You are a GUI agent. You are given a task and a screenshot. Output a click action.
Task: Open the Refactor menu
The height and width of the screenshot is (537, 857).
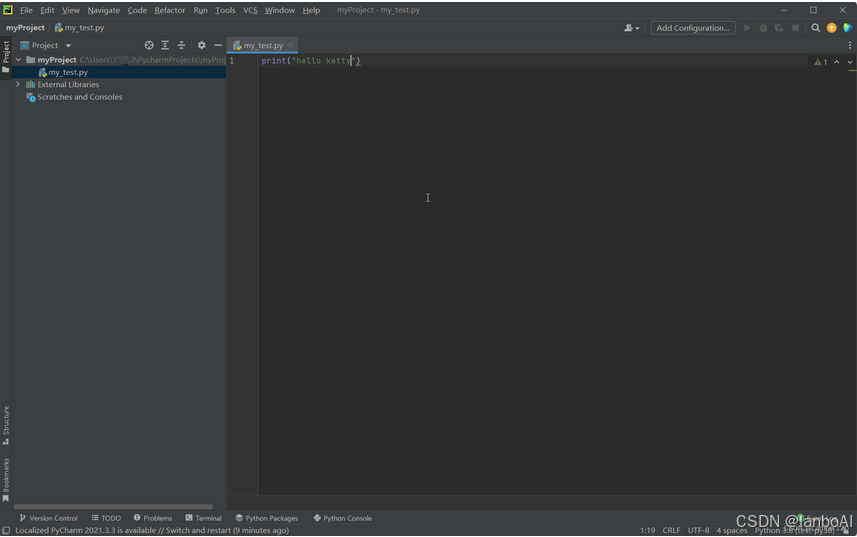coord(169,10)
